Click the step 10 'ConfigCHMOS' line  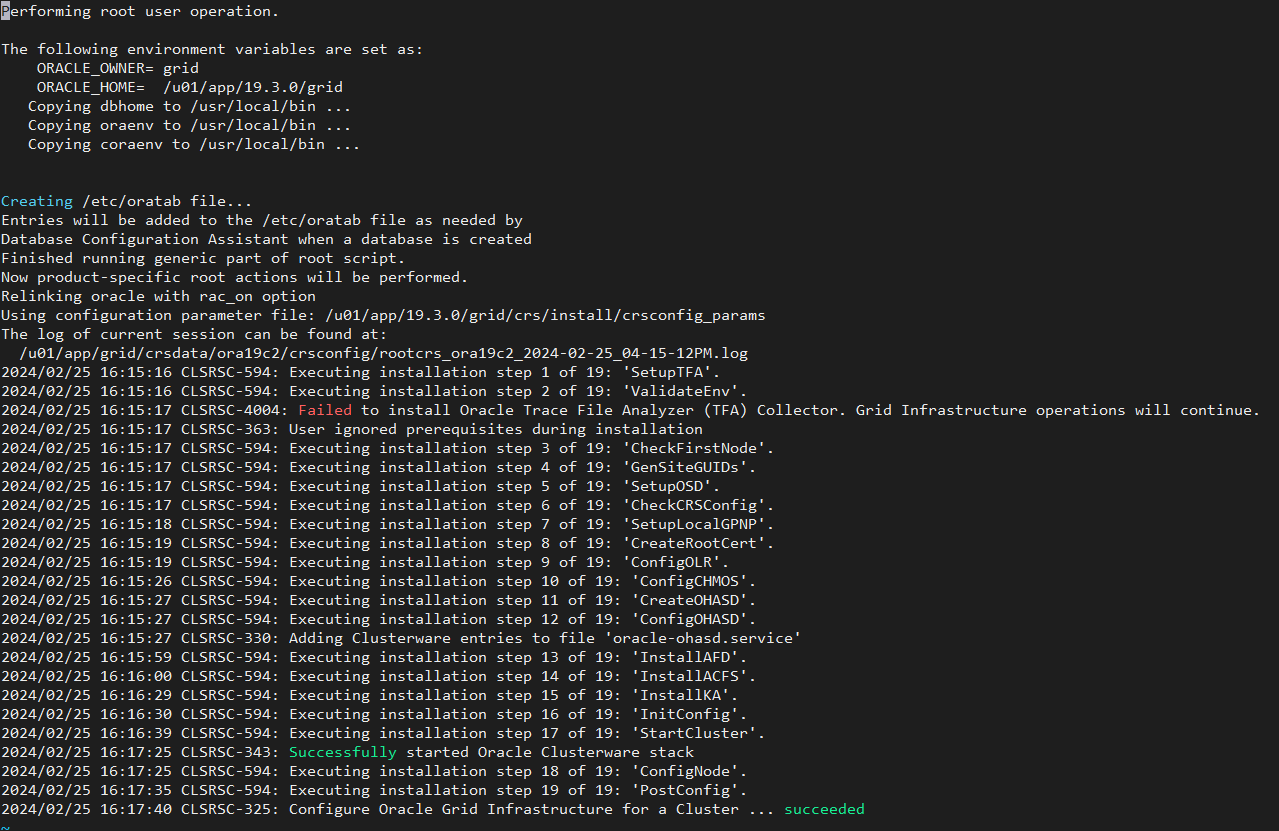(x=379, y=581)
